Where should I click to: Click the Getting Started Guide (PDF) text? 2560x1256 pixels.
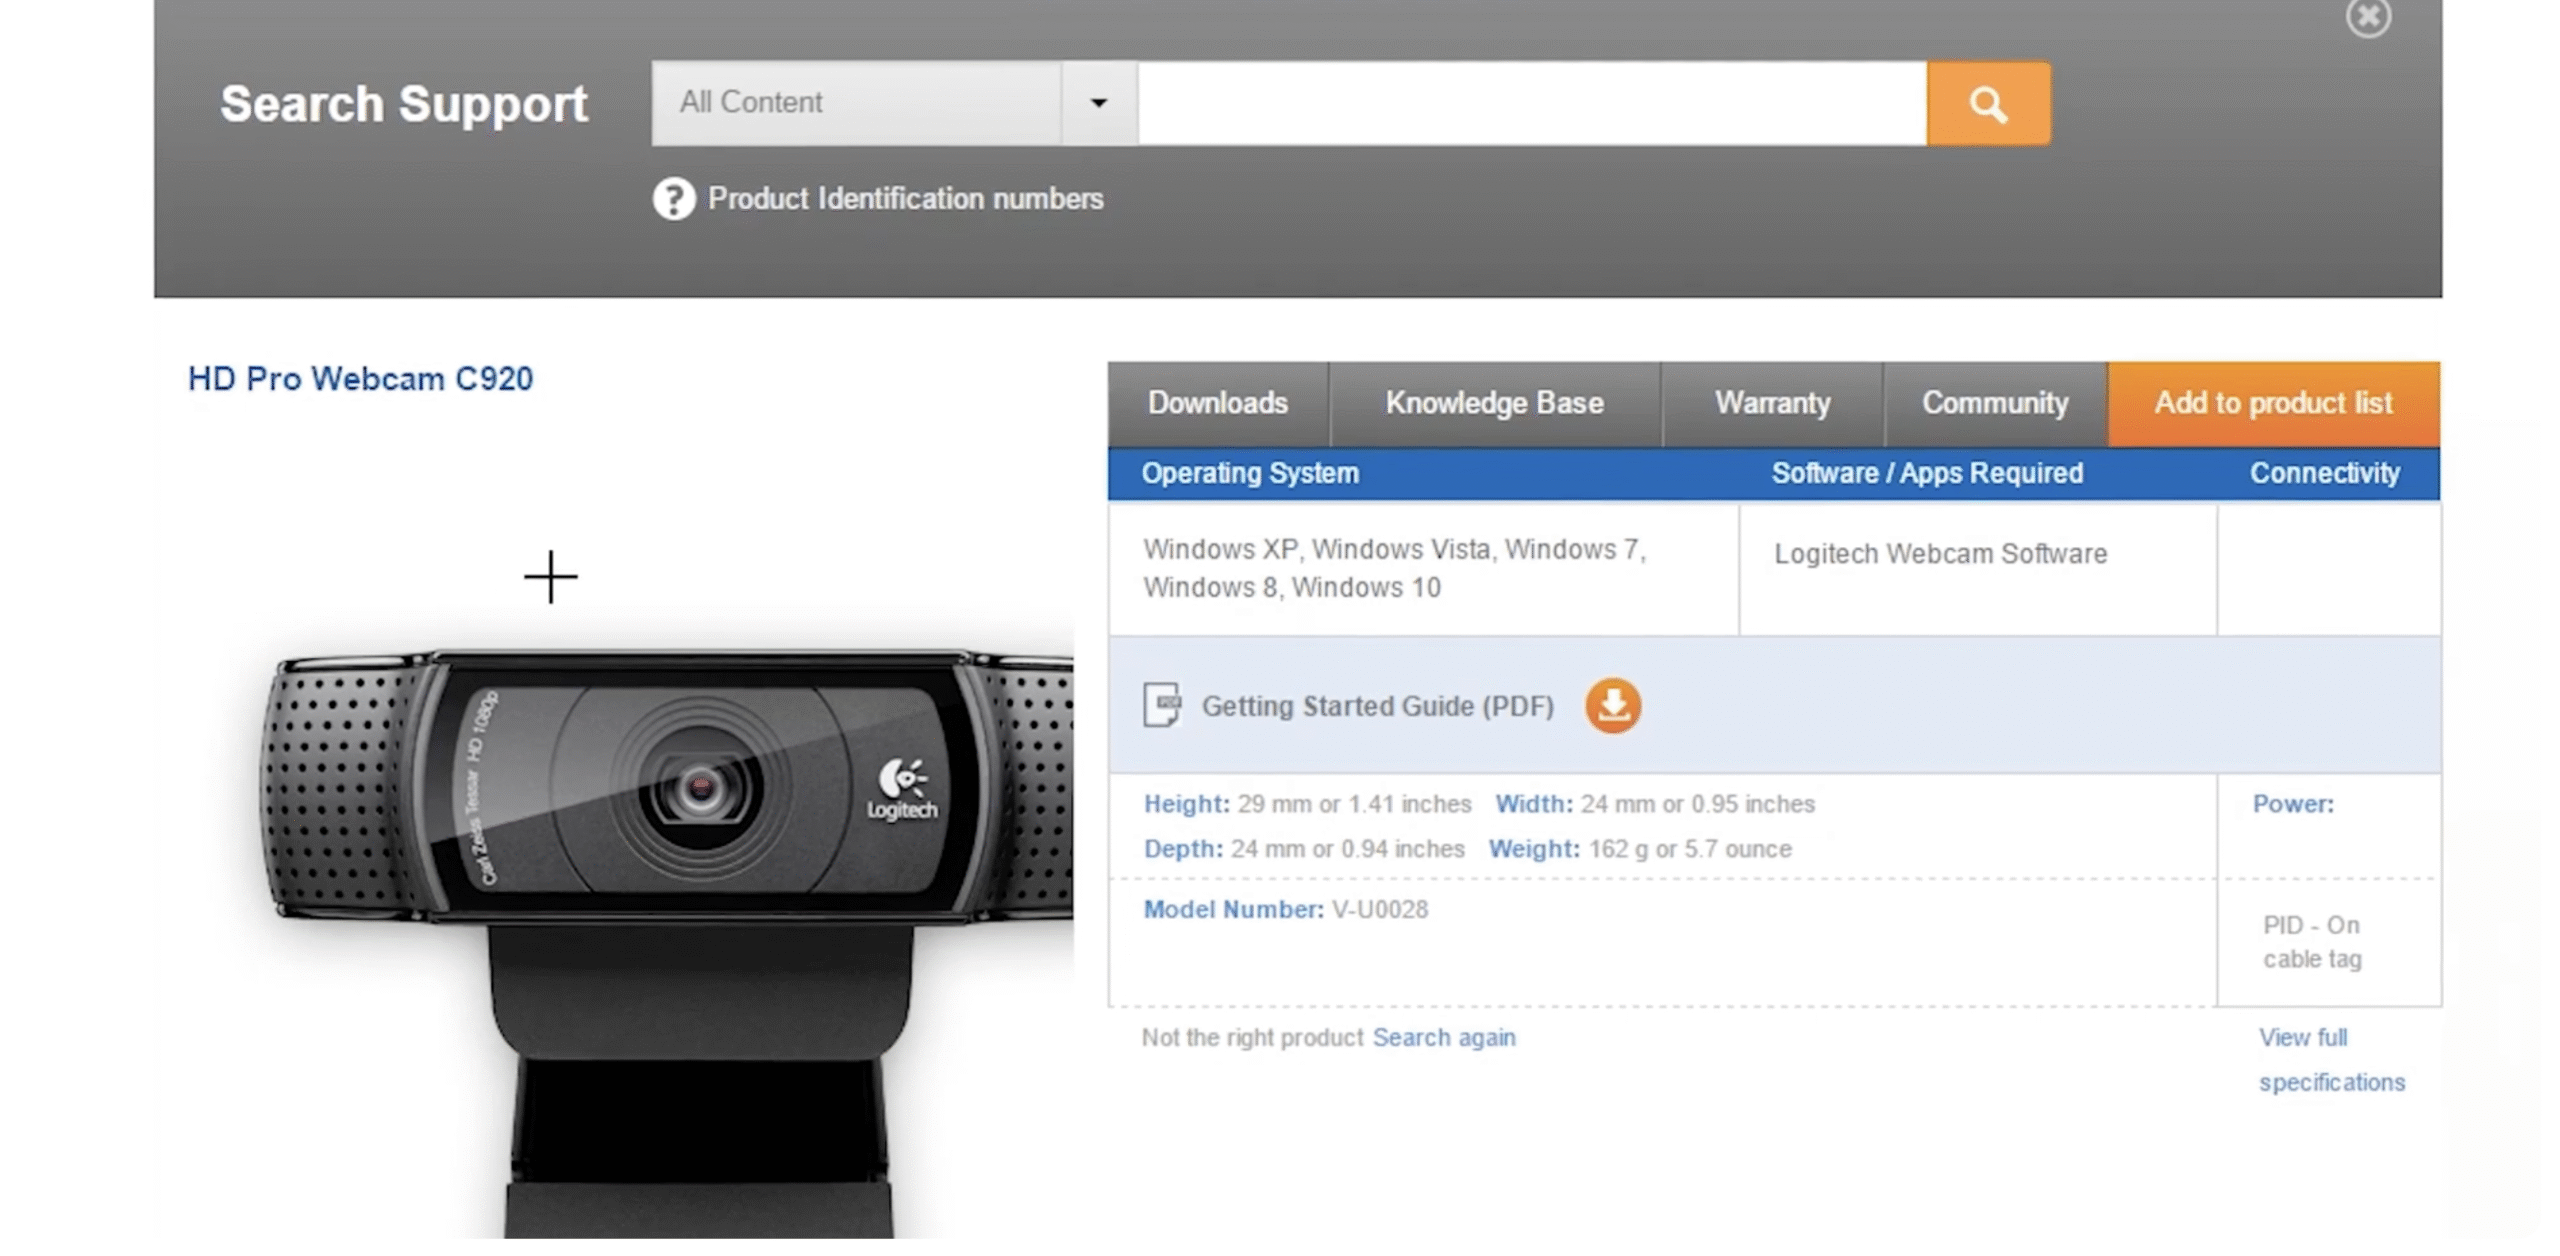click(x=1377, y=707)
